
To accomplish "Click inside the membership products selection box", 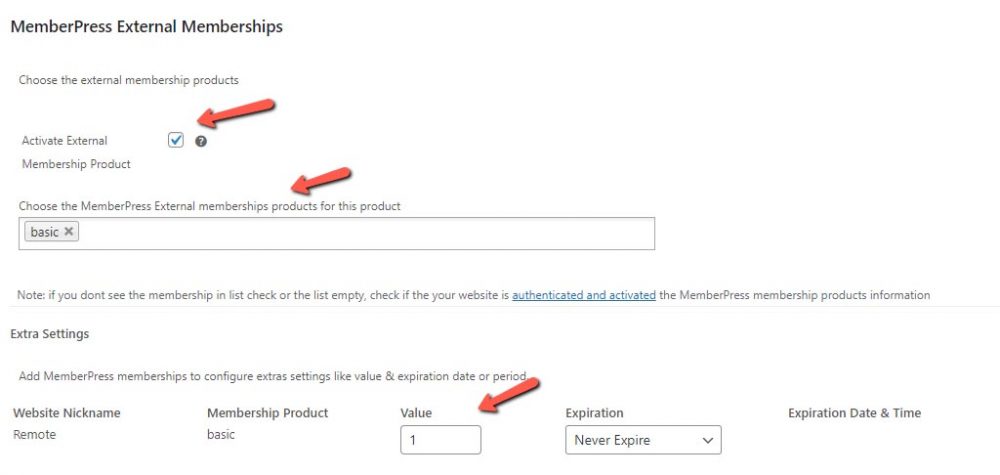I will click(360, 233).
